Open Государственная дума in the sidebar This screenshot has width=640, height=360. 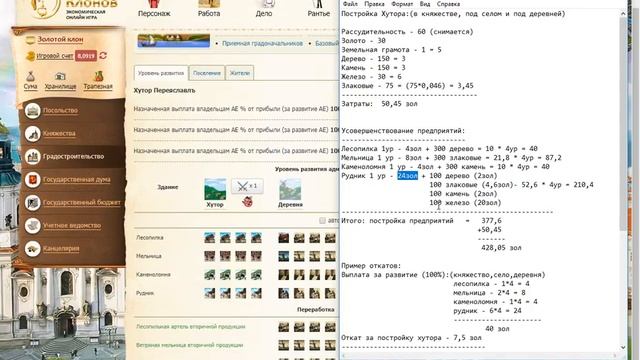77,180
